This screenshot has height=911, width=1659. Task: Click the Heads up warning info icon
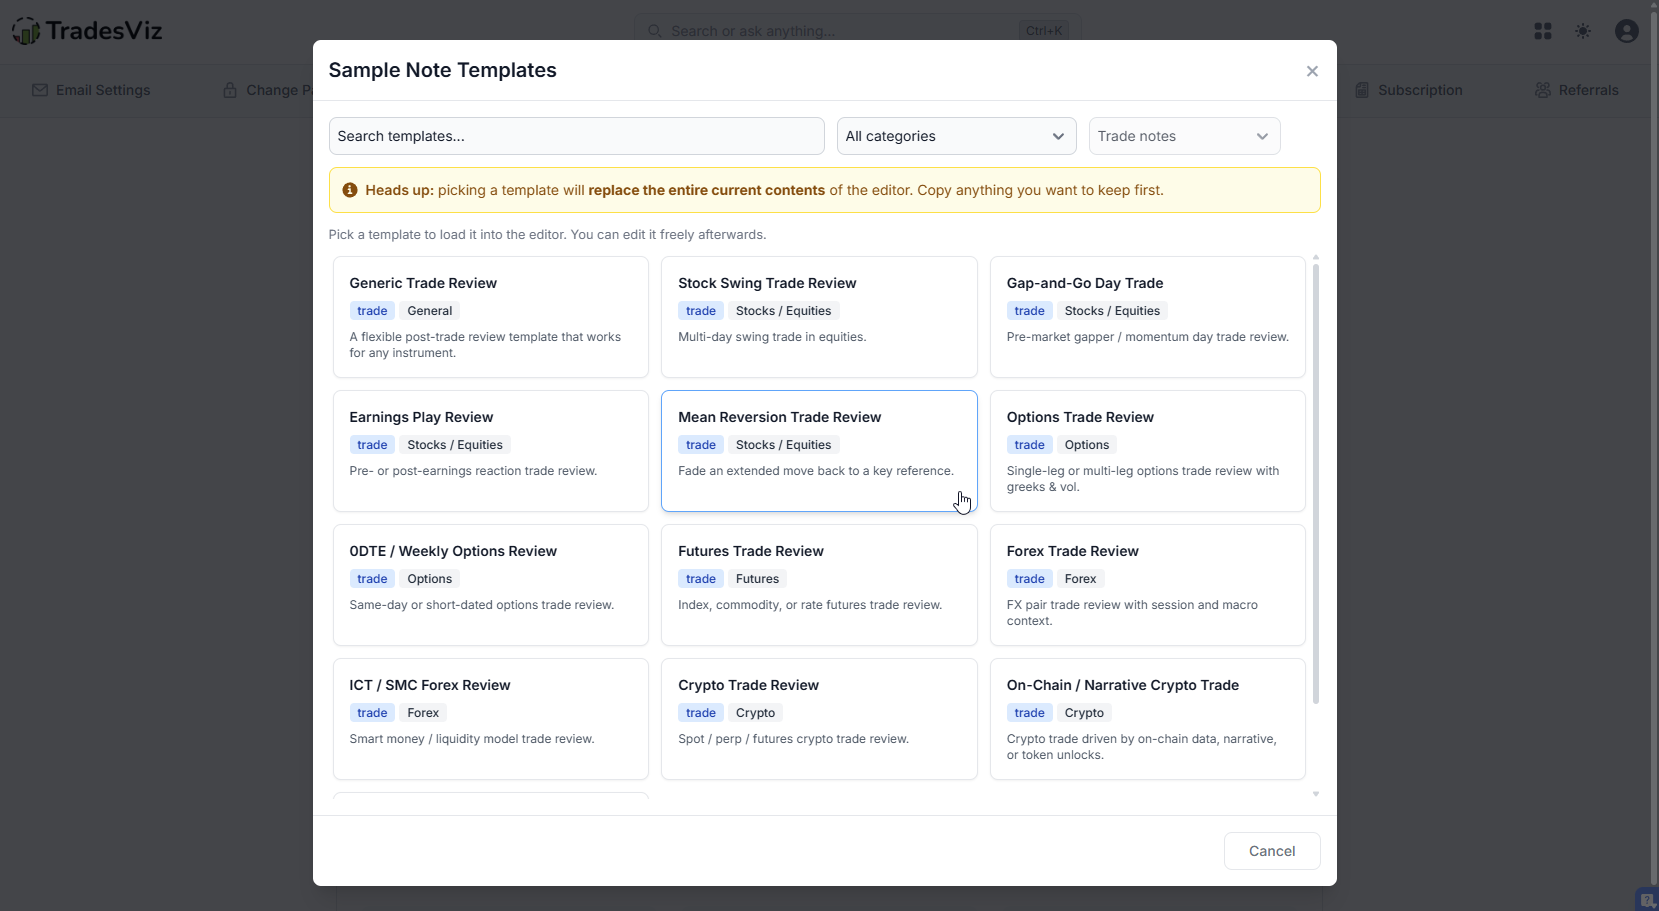(350, 190)
